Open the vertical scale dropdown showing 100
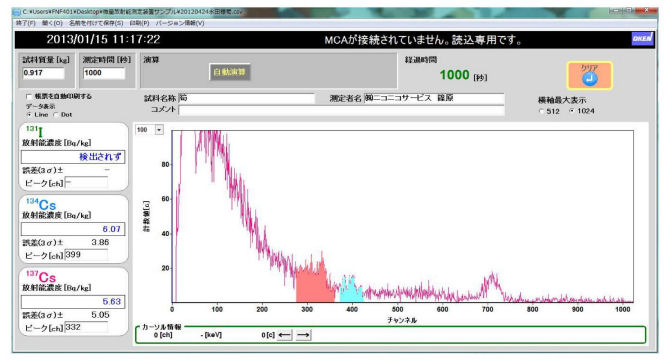 [x=159, y=129]
